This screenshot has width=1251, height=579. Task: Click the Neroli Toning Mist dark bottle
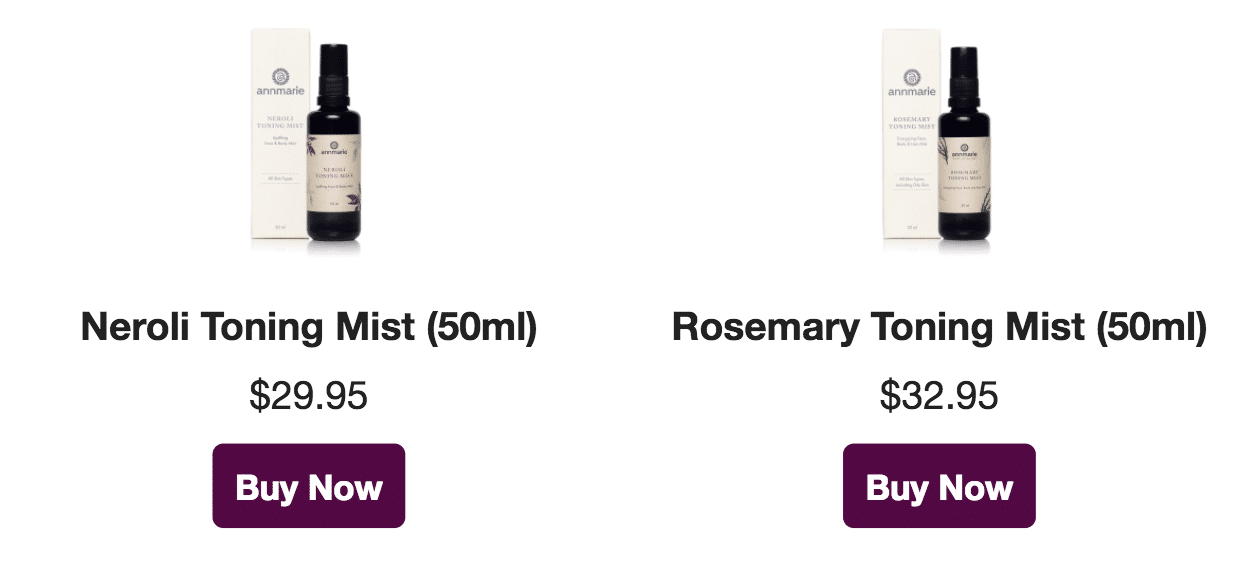tap(335, 144)
